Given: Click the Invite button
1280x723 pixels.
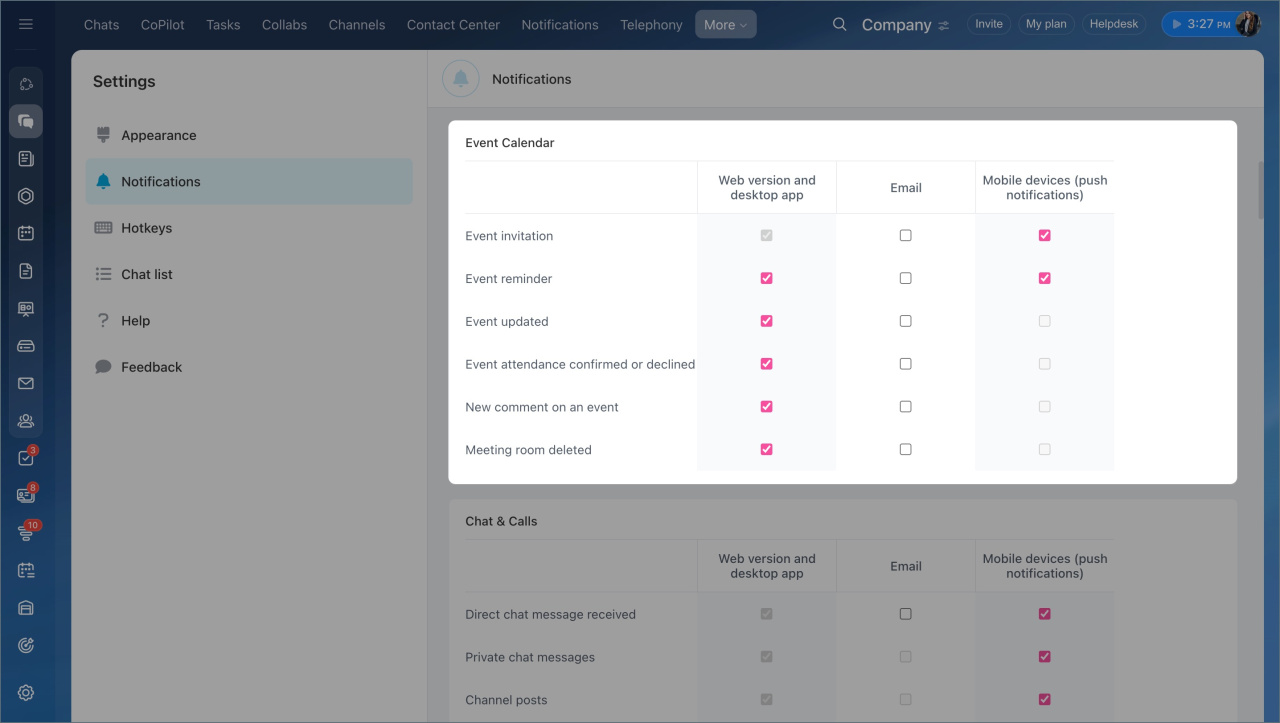Looking at the screenshot, I should pos(988,24).
